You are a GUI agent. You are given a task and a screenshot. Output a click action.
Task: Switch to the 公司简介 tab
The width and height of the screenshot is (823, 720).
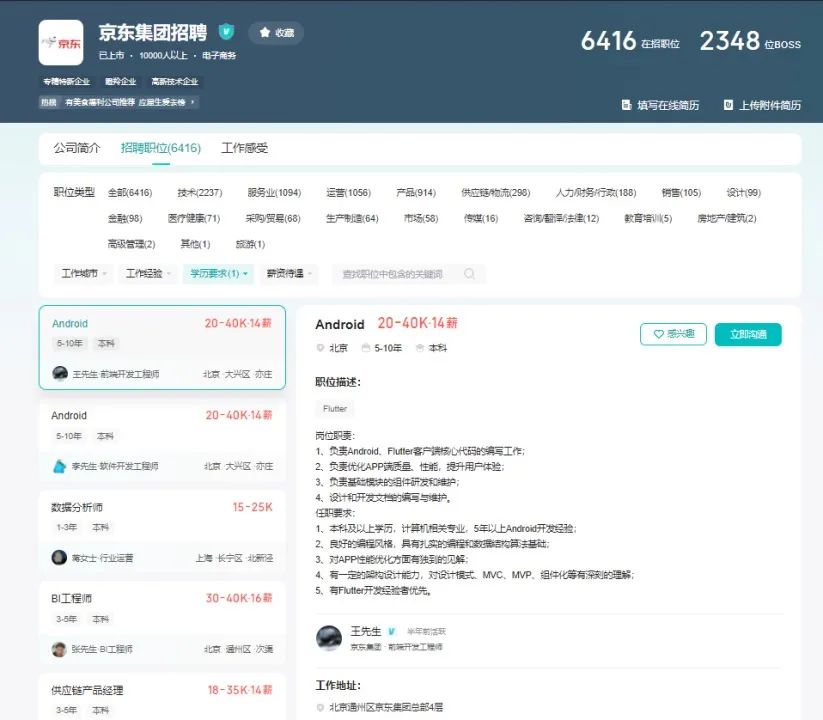point(77,148)
